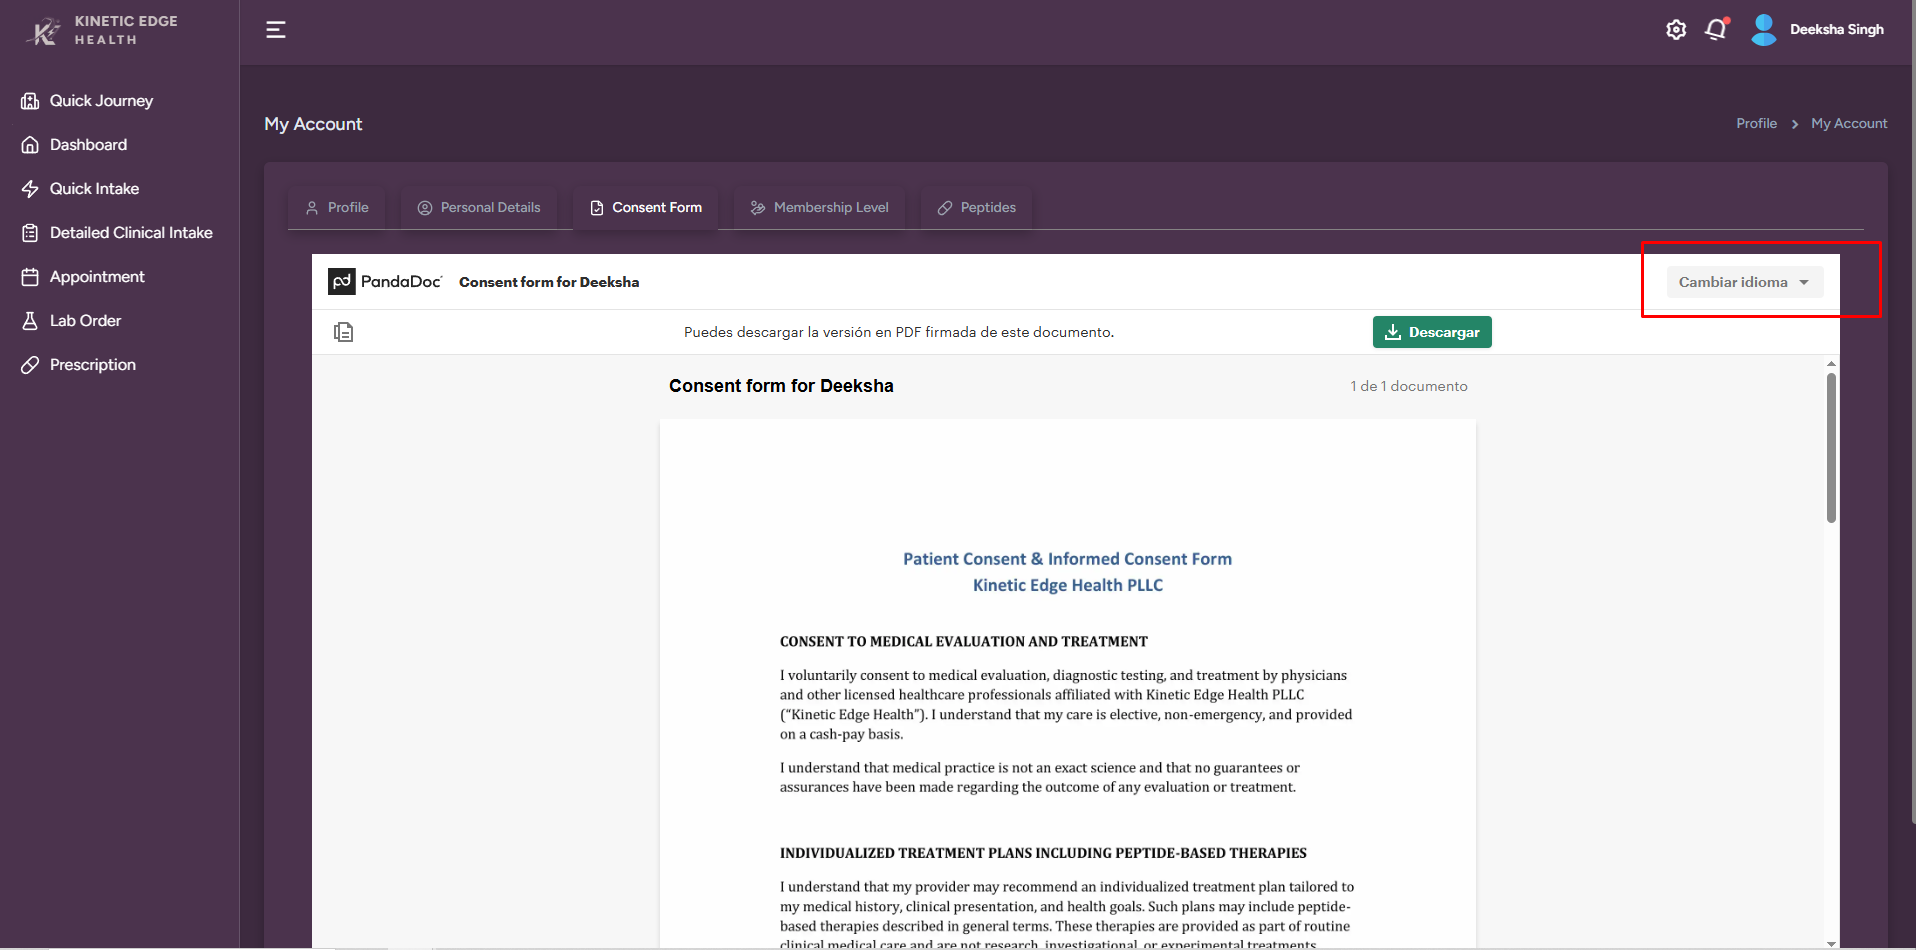
Task: Switch to the Personal Details tab
Action: (x=479, y=208)
